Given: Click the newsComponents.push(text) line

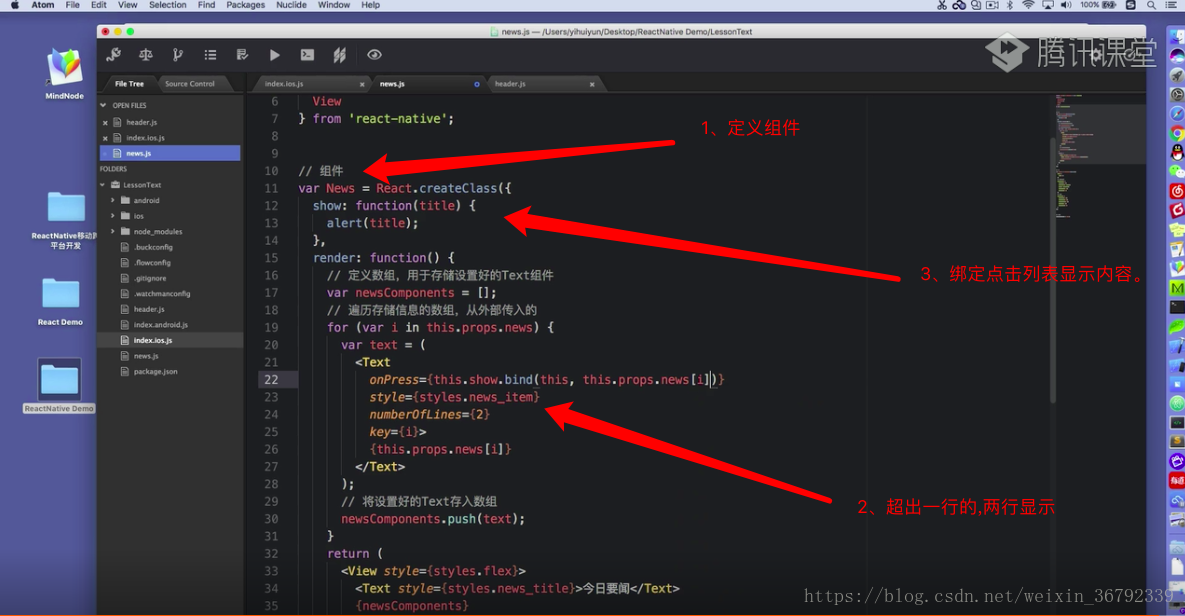Looking at the screenshot, I should pyautogui.click(x=432, y=518).
